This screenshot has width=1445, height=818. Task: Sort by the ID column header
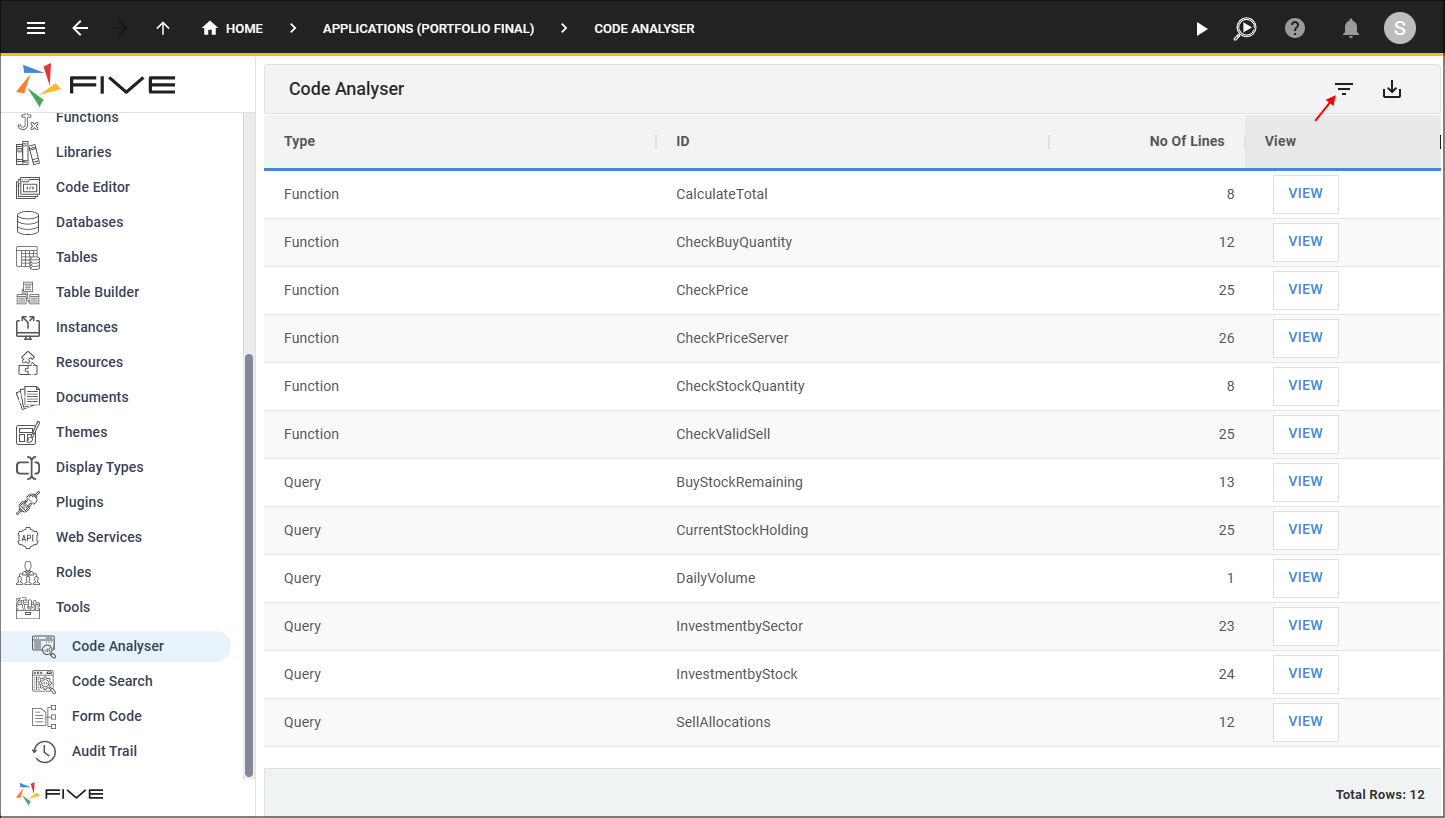(x=683, y=141)
